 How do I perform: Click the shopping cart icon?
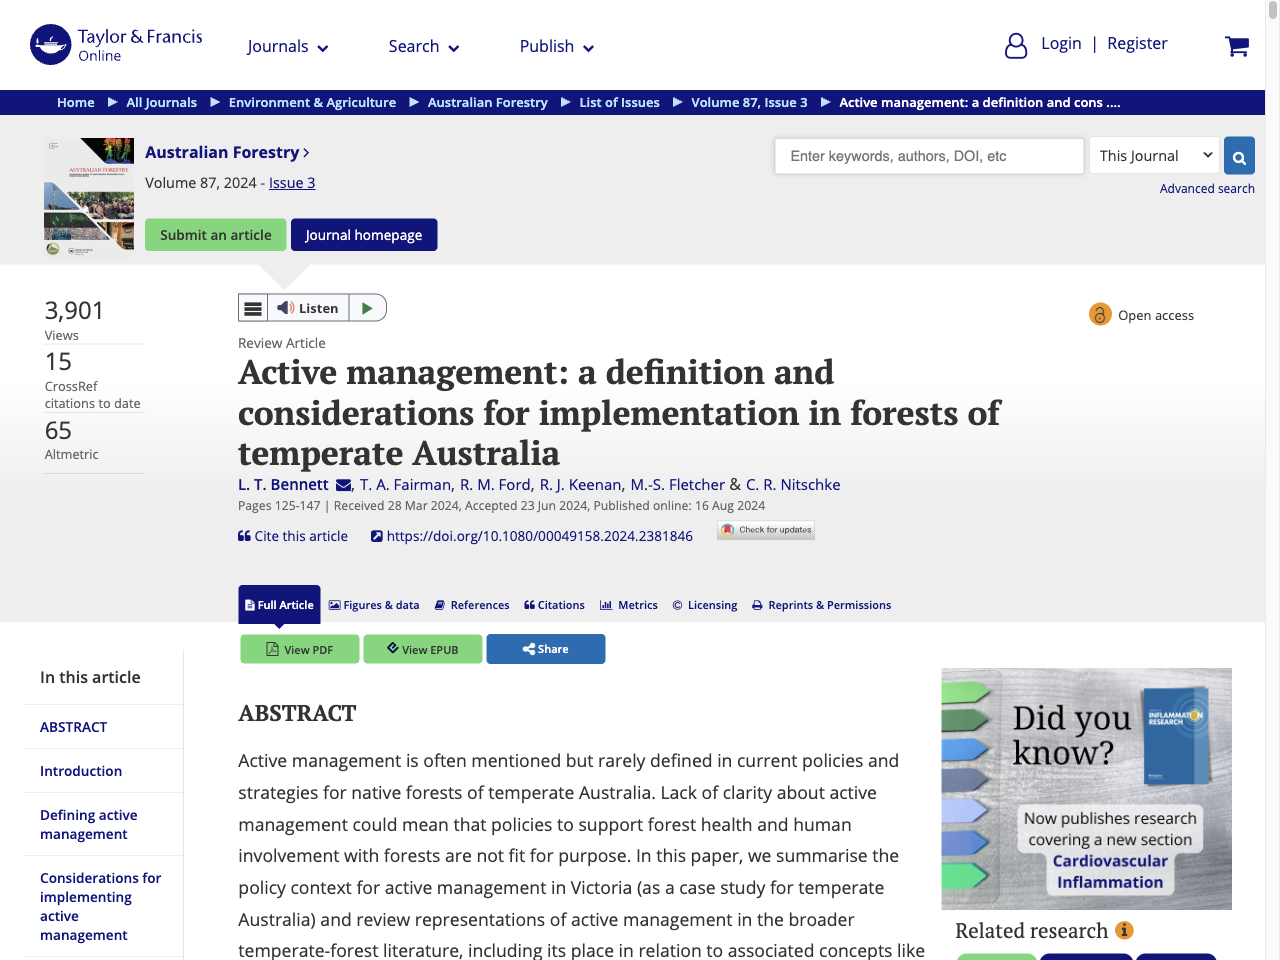(x=1237, y=46)
